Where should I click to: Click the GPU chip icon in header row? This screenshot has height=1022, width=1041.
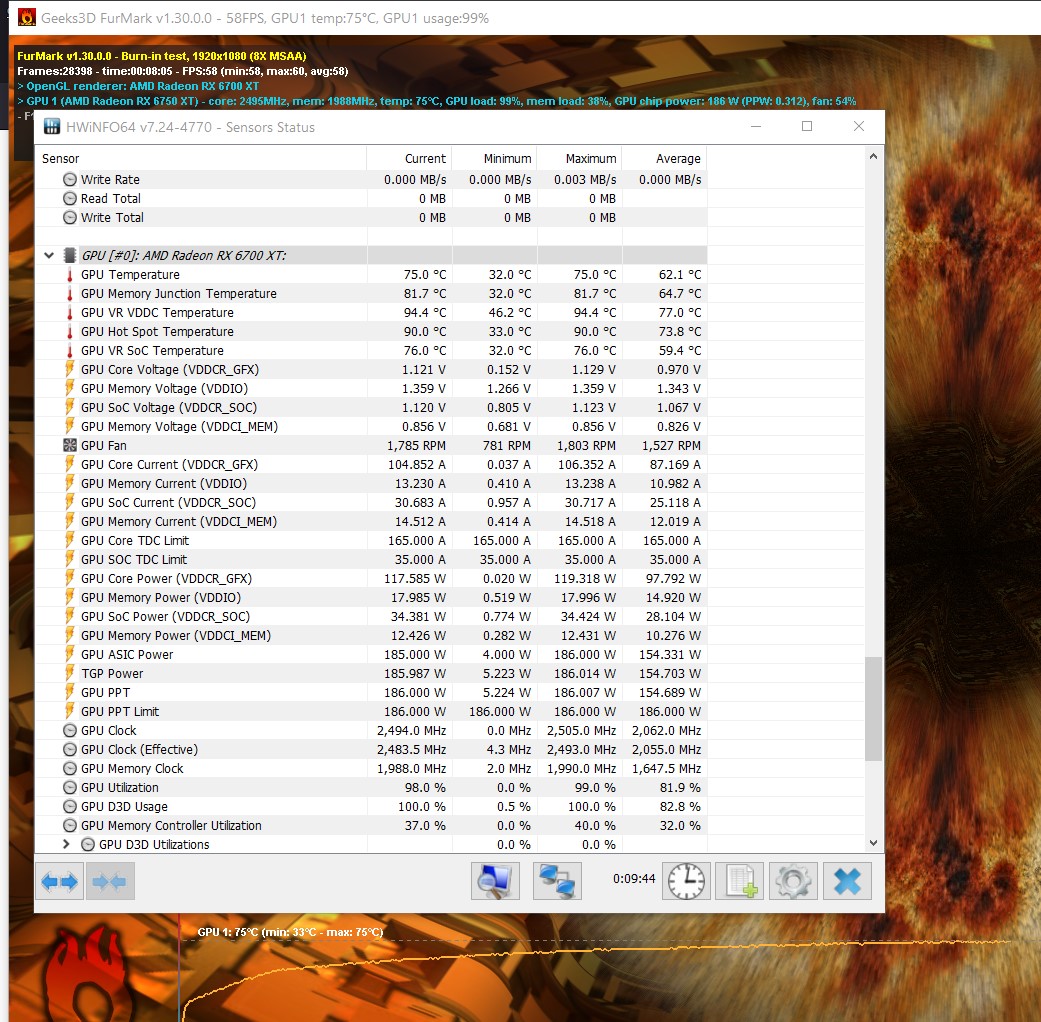pos(70,255)
